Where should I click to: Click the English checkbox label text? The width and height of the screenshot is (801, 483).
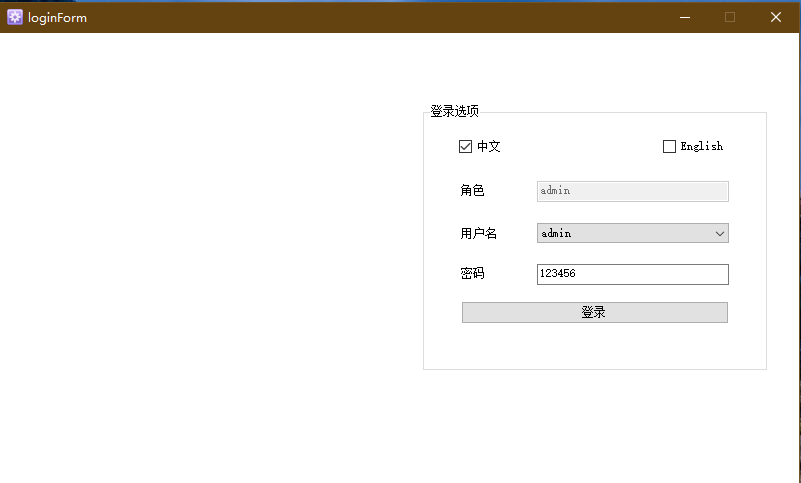pyautogui.click(x=701, y=147)
